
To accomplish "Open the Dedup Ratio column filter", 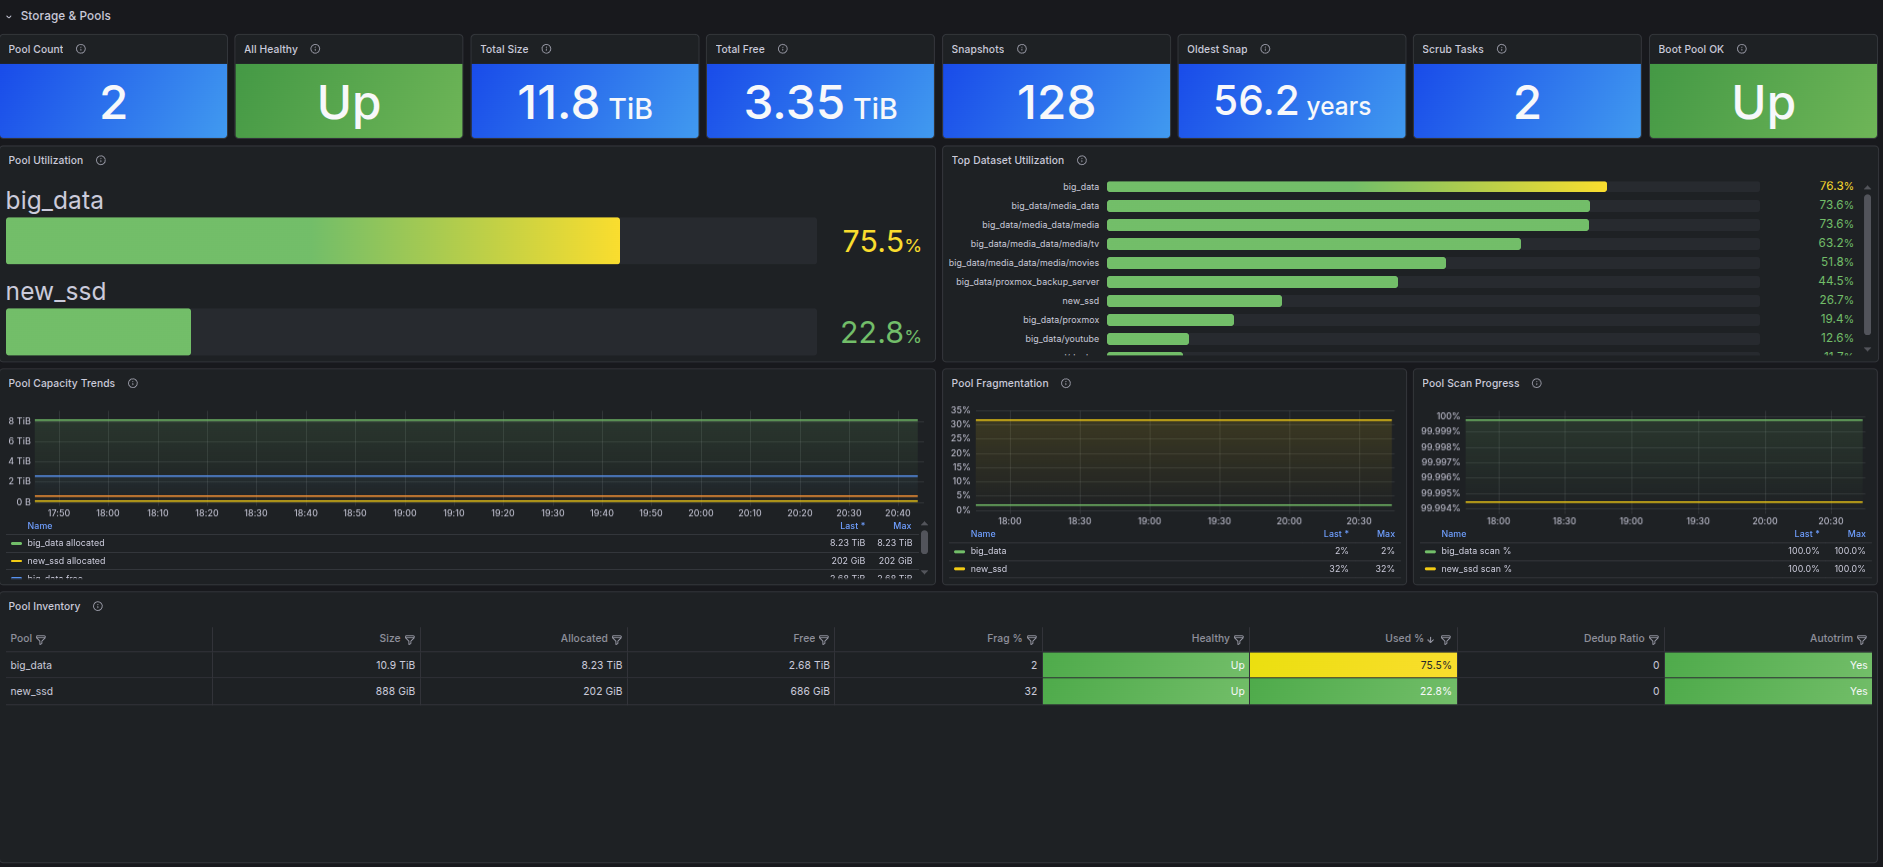I will pos(1654,640).
